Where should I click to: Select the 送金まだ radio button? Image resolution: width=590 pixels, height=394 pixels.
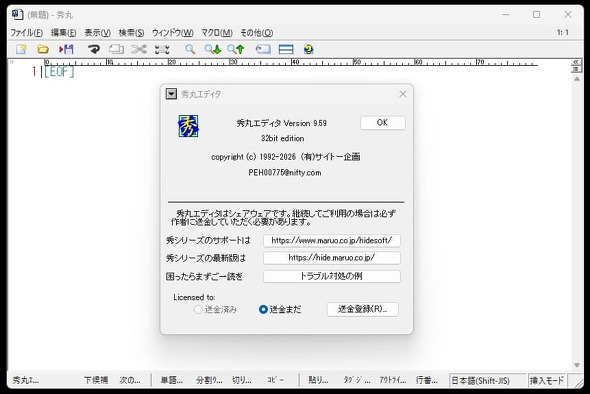263,309
